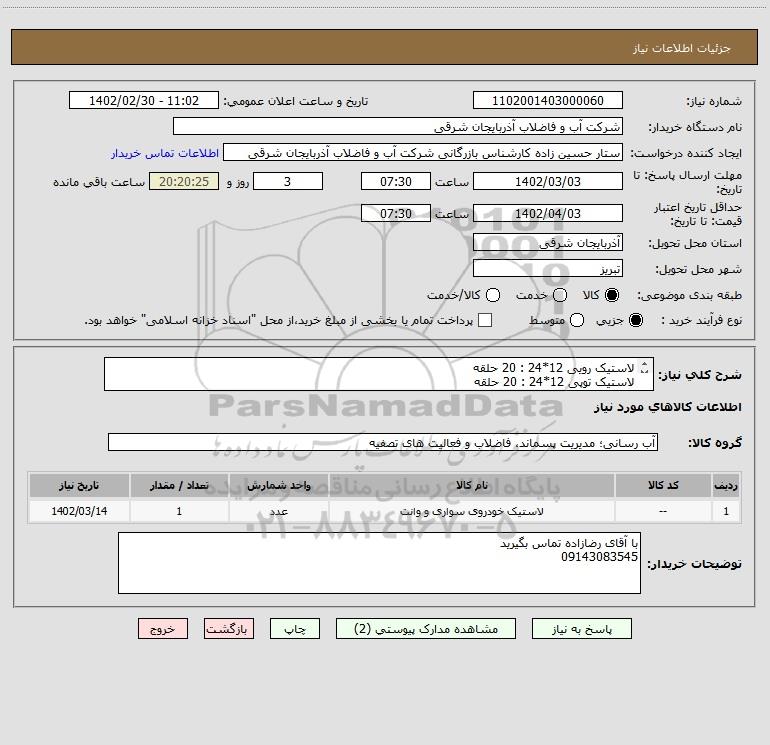Check the اسناد خزانه اسلامی payment checkbox

[485, 320]
